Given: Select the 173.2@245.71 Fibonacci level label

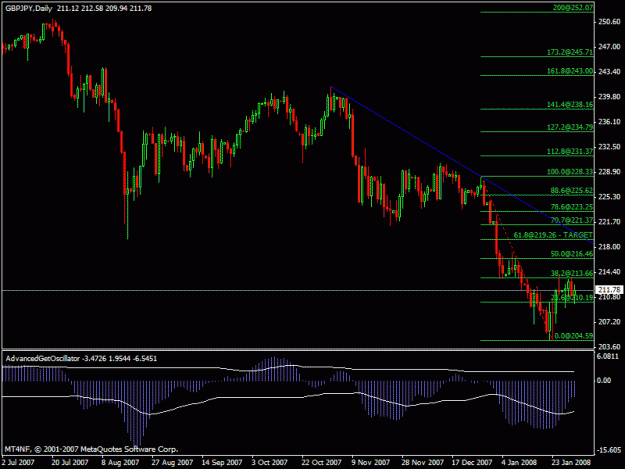Looking at the screenshot, I should pyautogui.click(x=570, y=52).
